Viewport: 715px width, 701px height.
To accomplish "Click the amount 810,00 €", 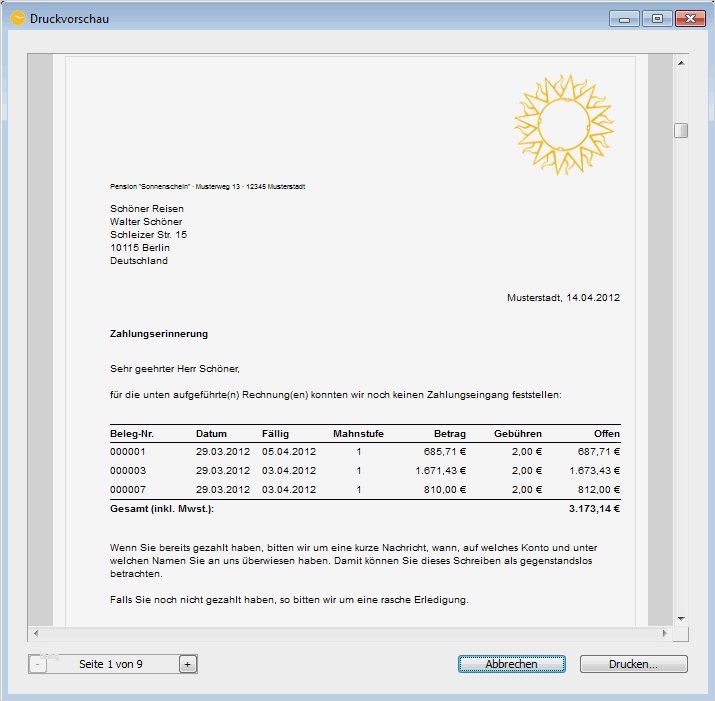I will [x=445, y=490].
